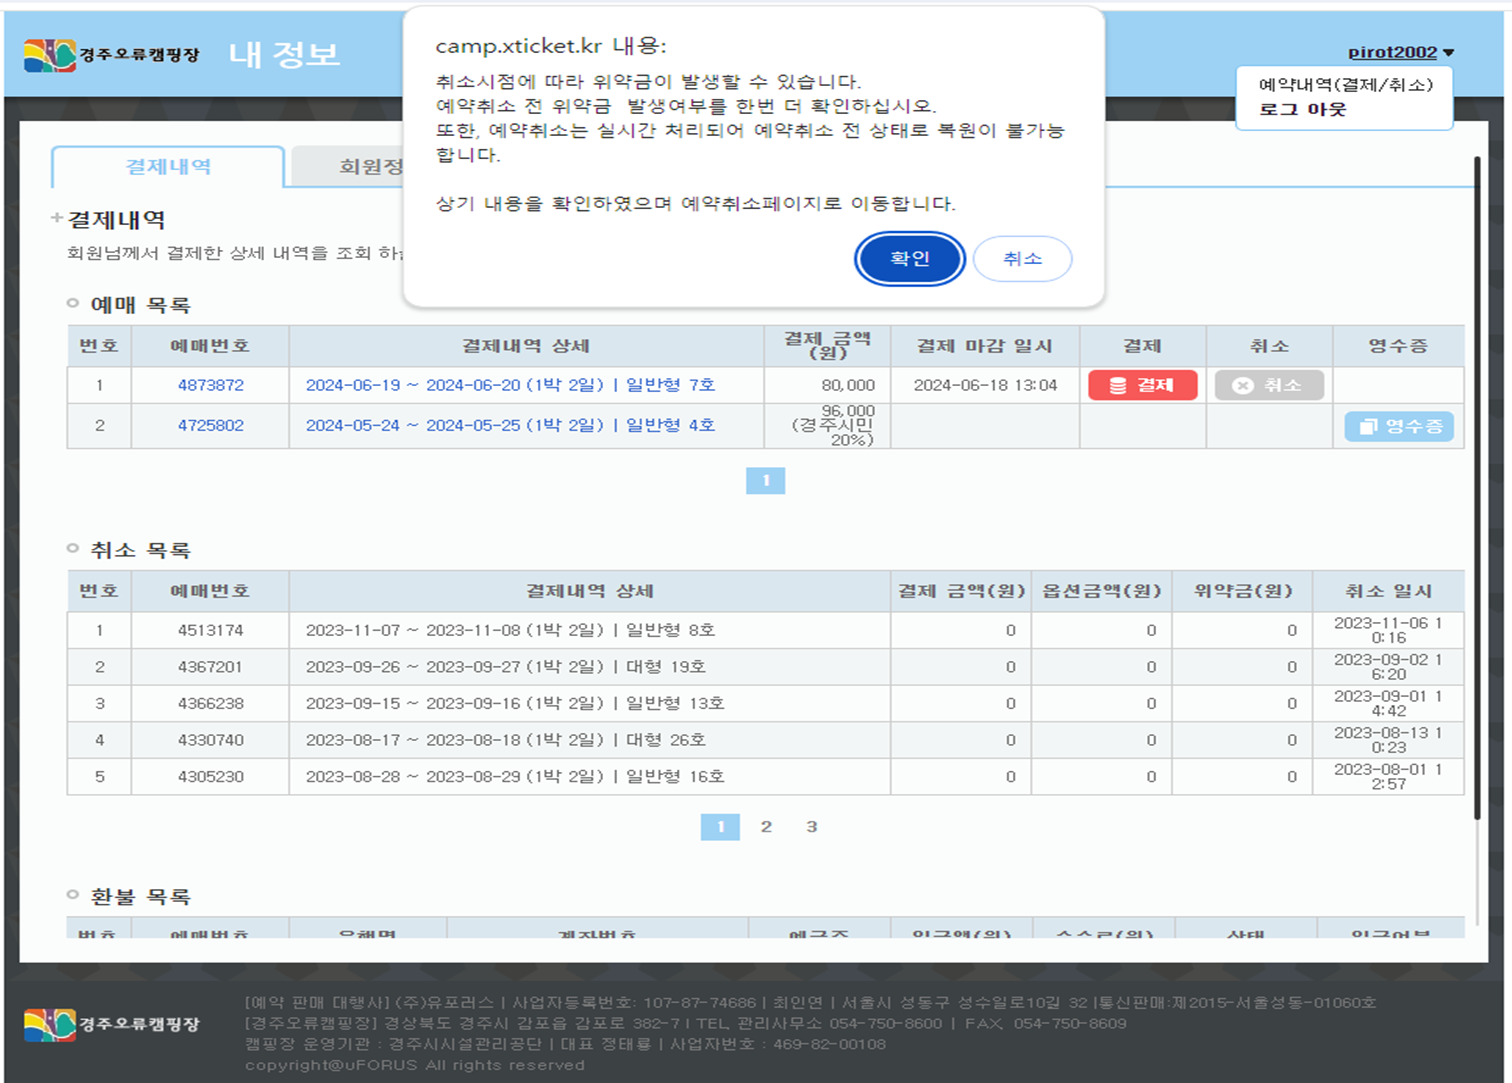
Task: Go to page 3 of 취소 목록
Action: click(812, 827)
